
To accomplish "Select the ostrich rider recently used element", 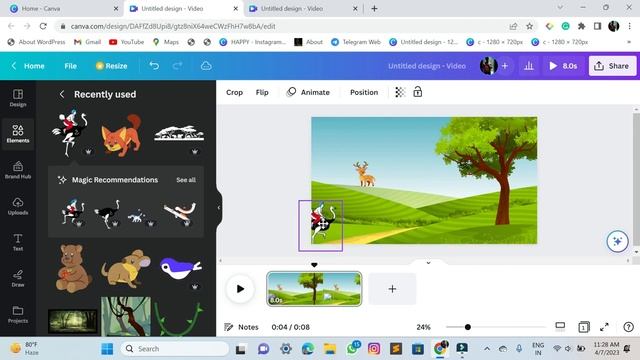I will [x=70, y=133].
